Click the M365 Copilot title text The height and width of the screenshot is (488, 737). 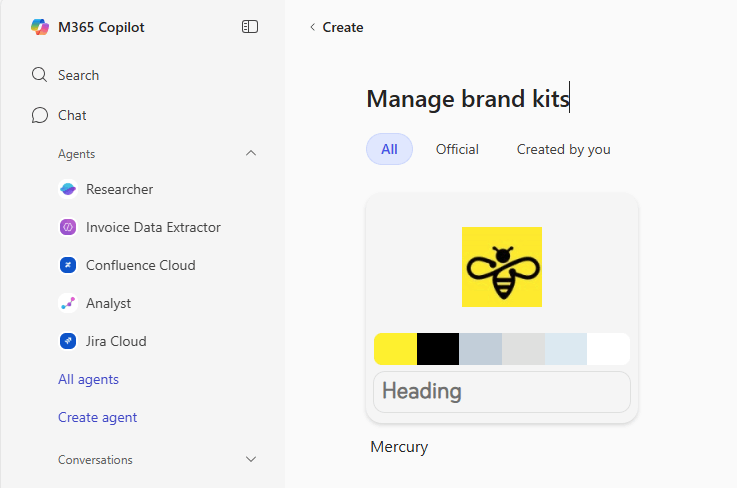pyautogui.click(x=101, y=27)
